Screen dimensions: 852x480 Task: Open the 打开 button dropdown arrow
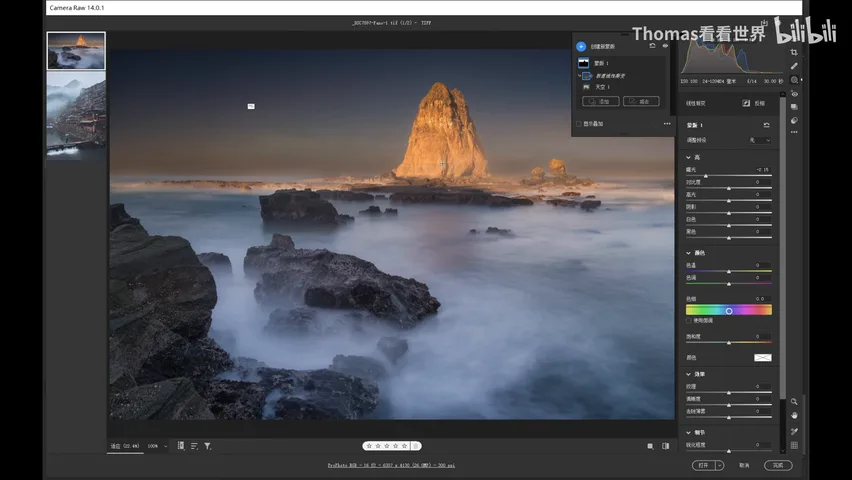coord(720,465)
